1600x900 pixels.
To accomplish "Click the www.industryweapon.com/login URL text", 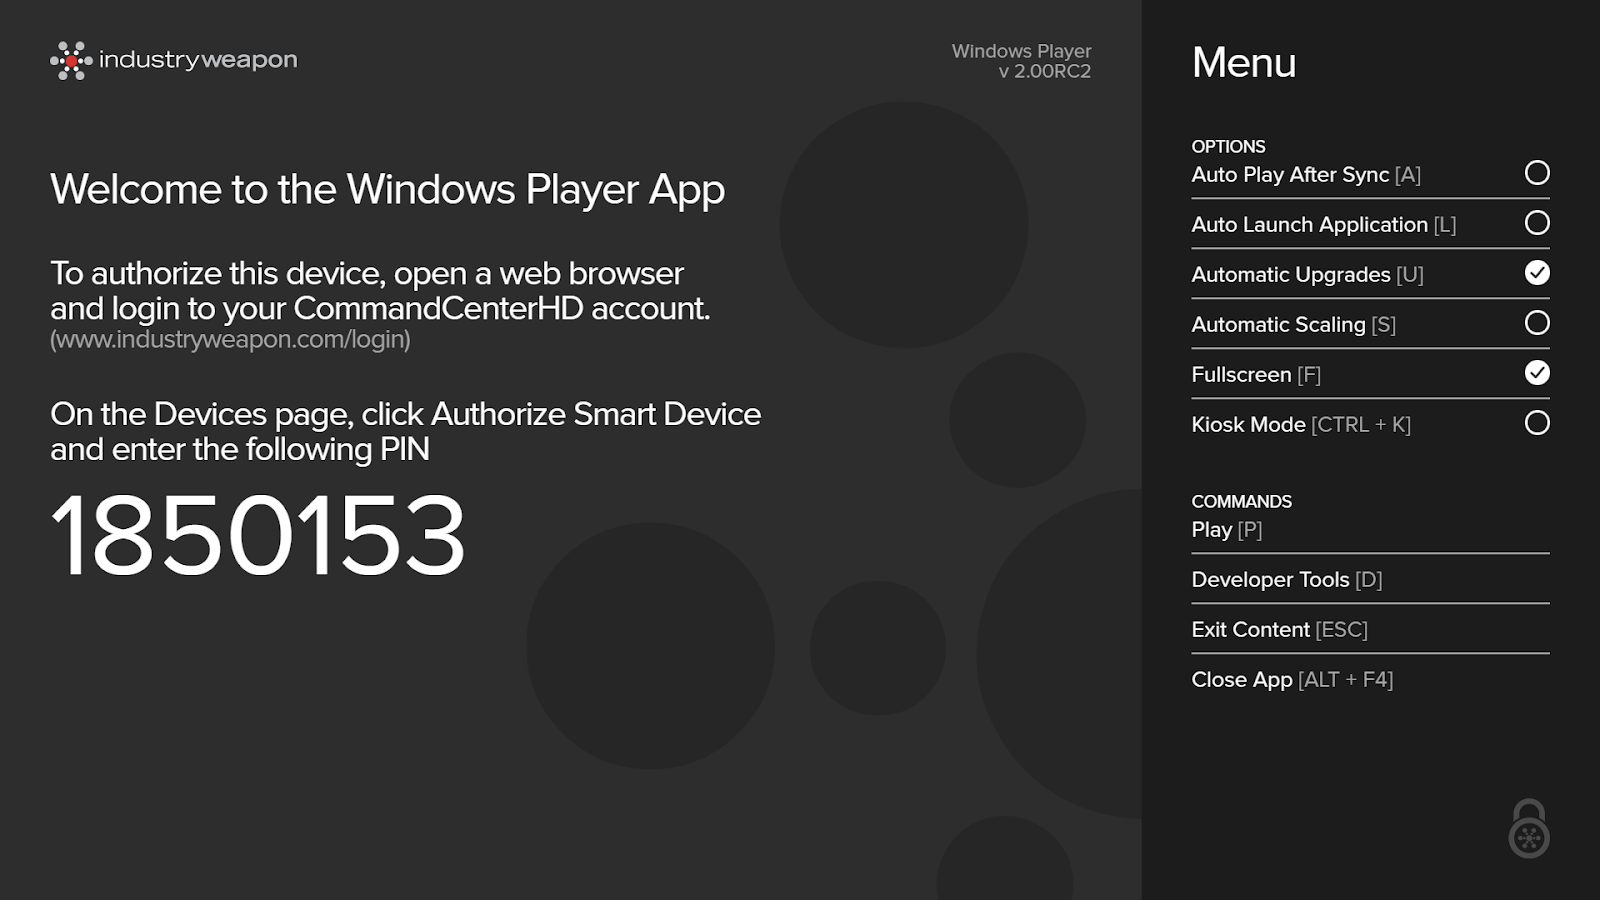I will click(x=230, y=340).
